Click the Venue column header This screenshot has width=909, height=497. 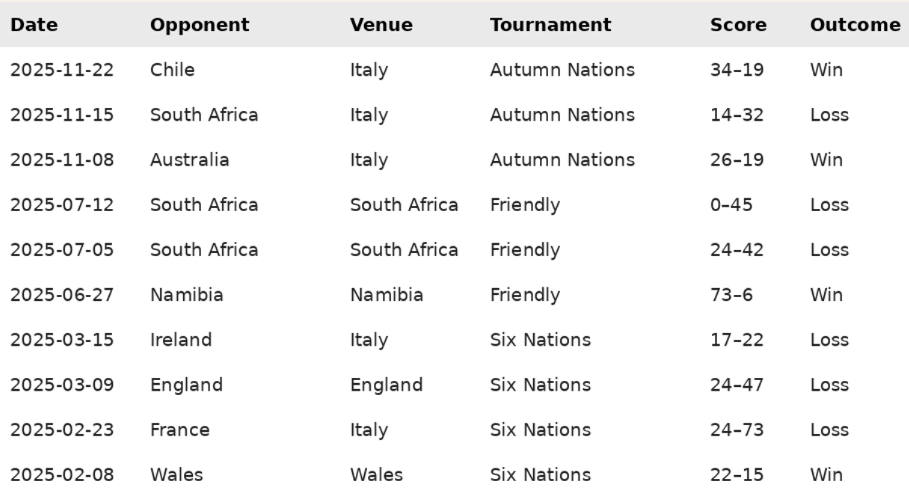[x=382, y=25]
